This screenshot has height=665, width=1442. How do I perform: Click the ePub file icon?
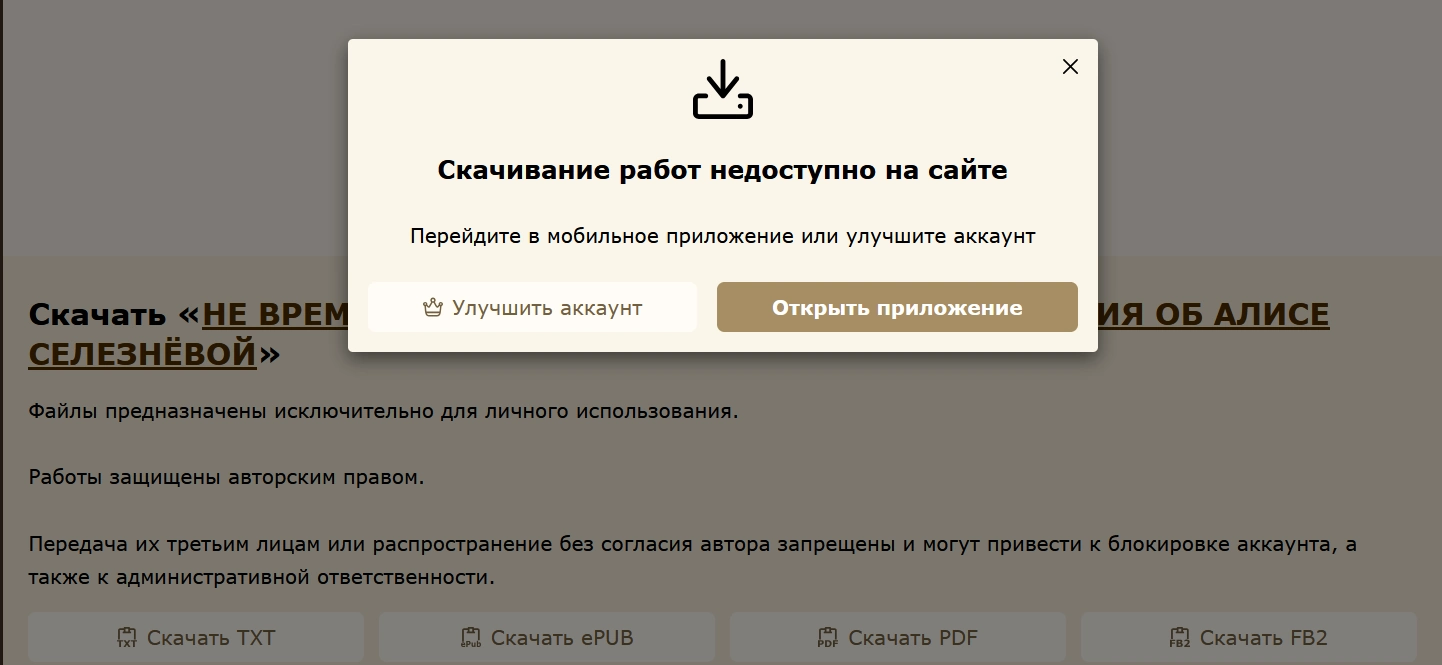[x=471, y=638]
